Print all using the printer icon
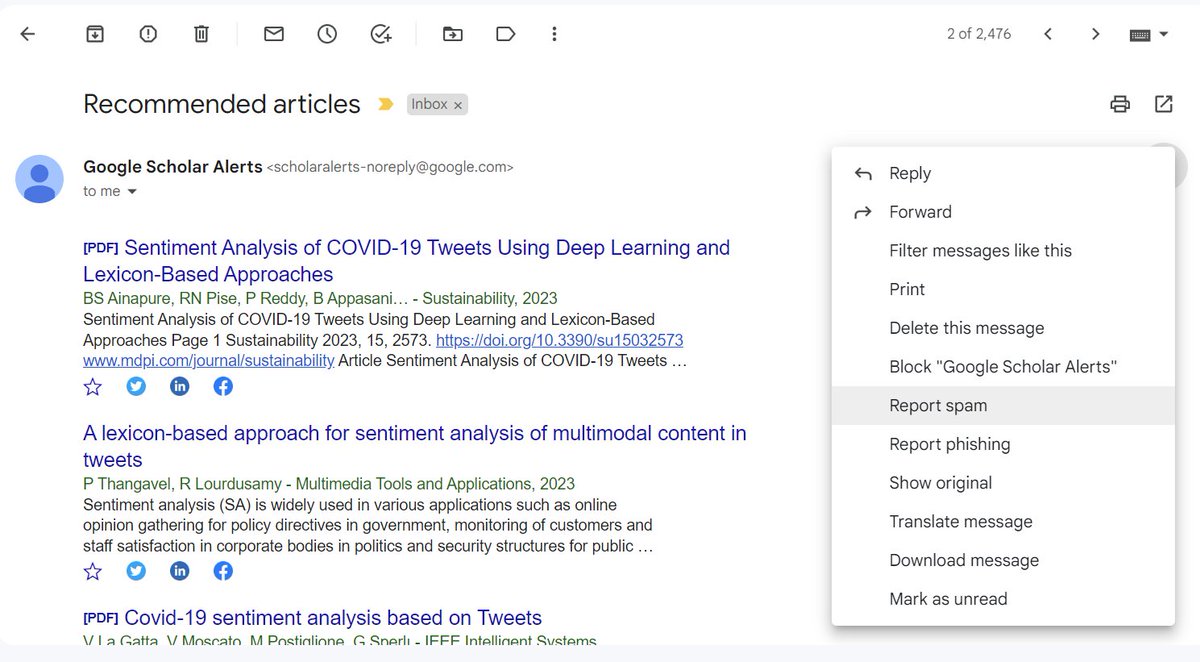Viewport: 1200px width, 662px height. [1120, 104]
